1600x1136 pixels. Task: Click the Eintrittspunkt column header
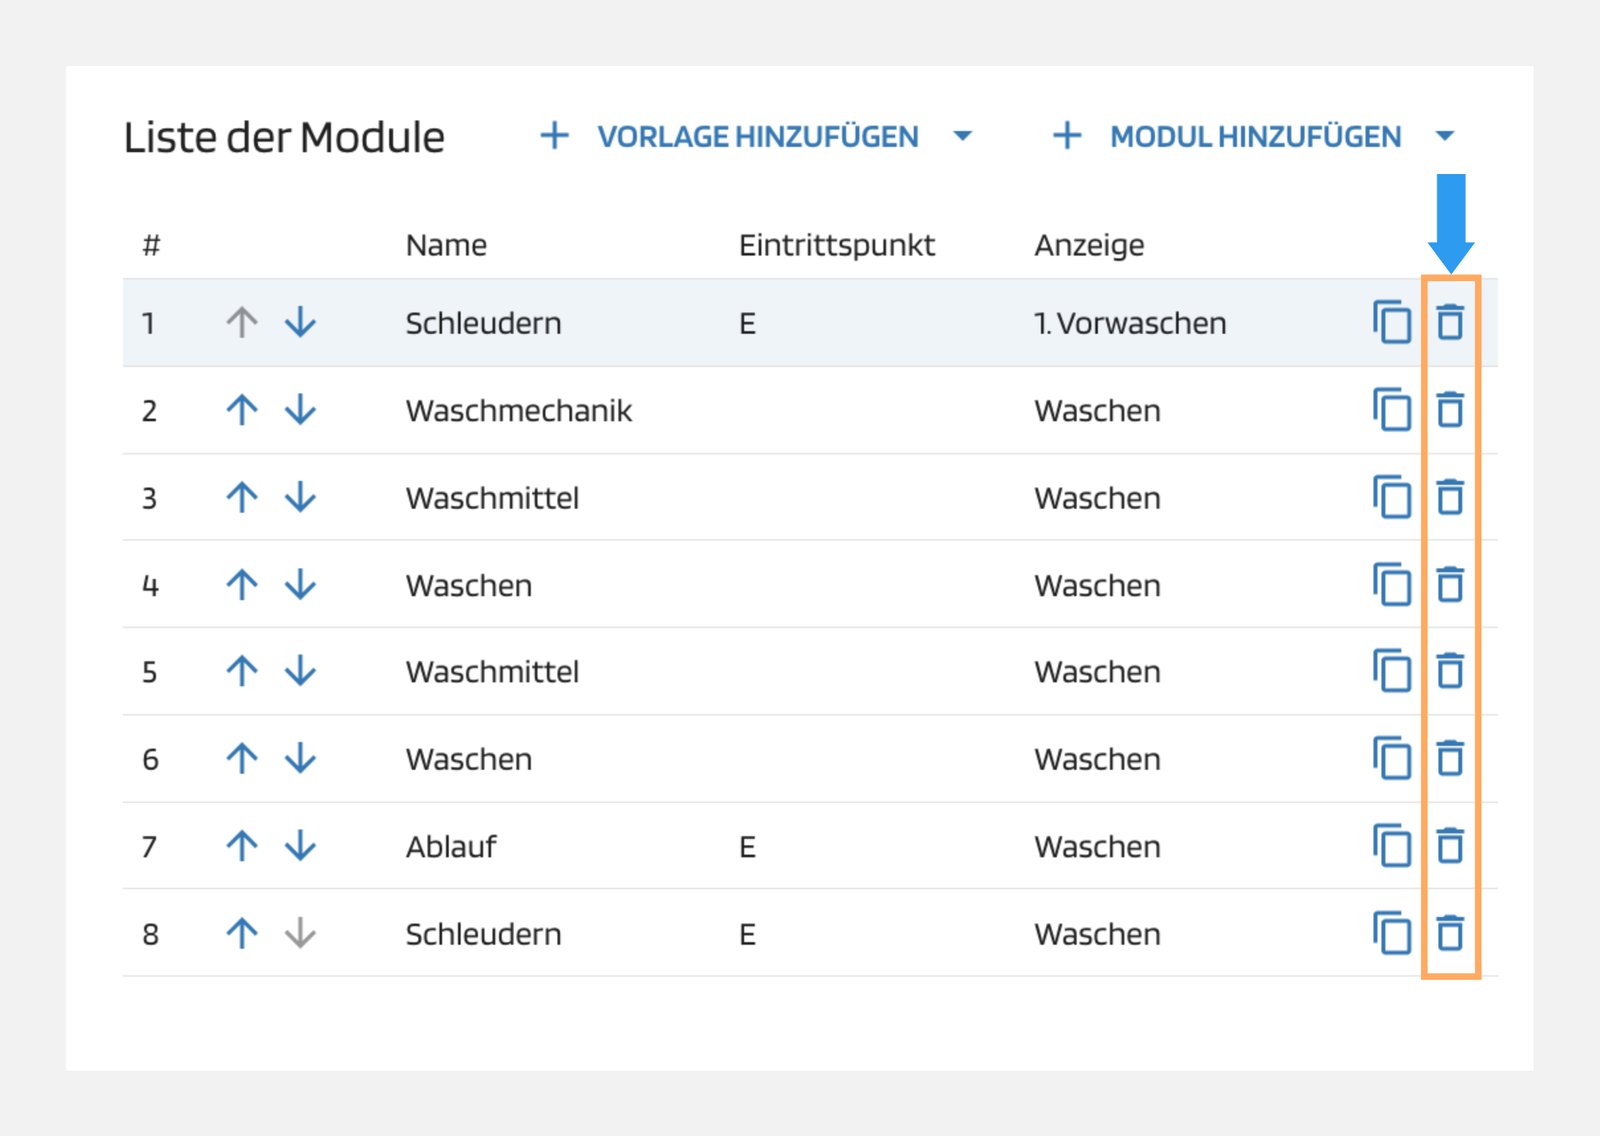click(836, 245)
